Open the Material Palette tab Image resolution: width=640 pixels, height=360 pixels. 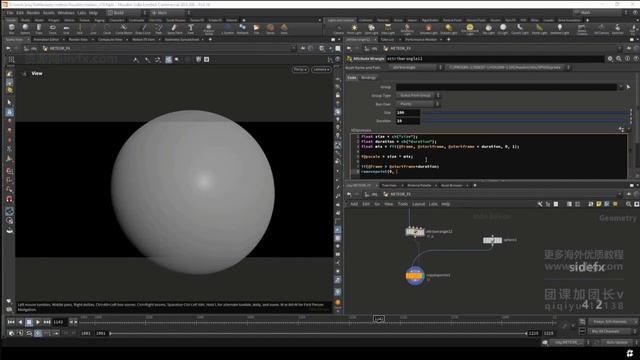click(419, 185)
